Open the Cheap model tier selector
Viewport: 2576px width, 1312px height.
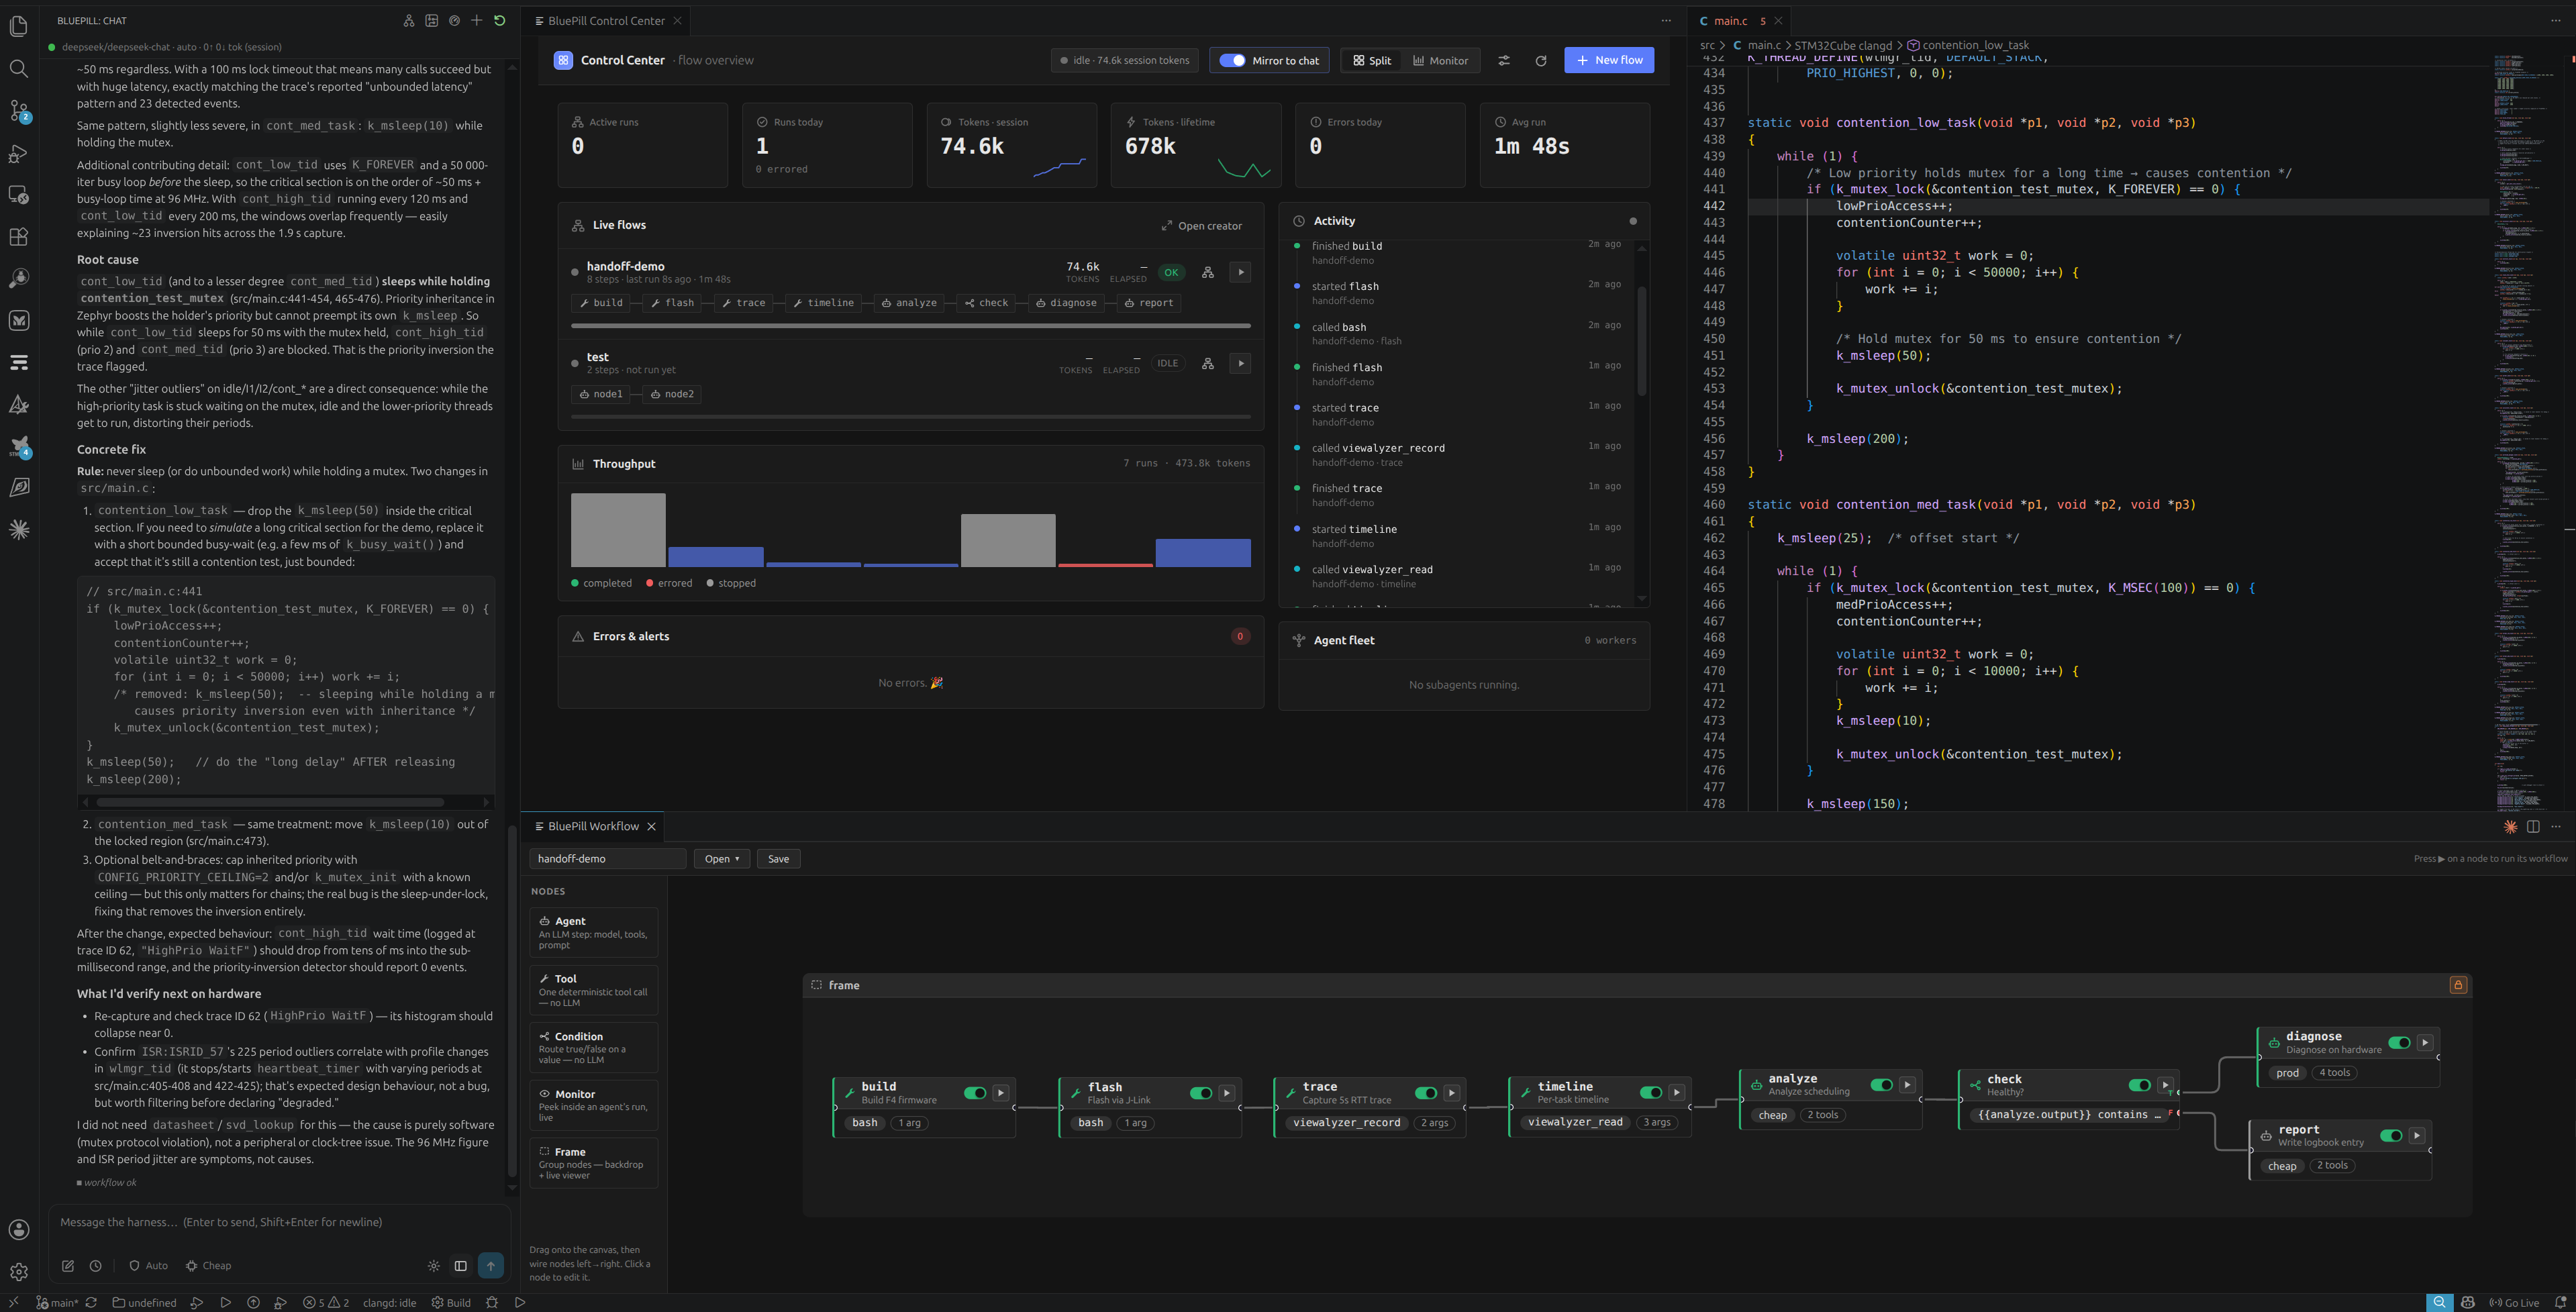point(209,1265)
